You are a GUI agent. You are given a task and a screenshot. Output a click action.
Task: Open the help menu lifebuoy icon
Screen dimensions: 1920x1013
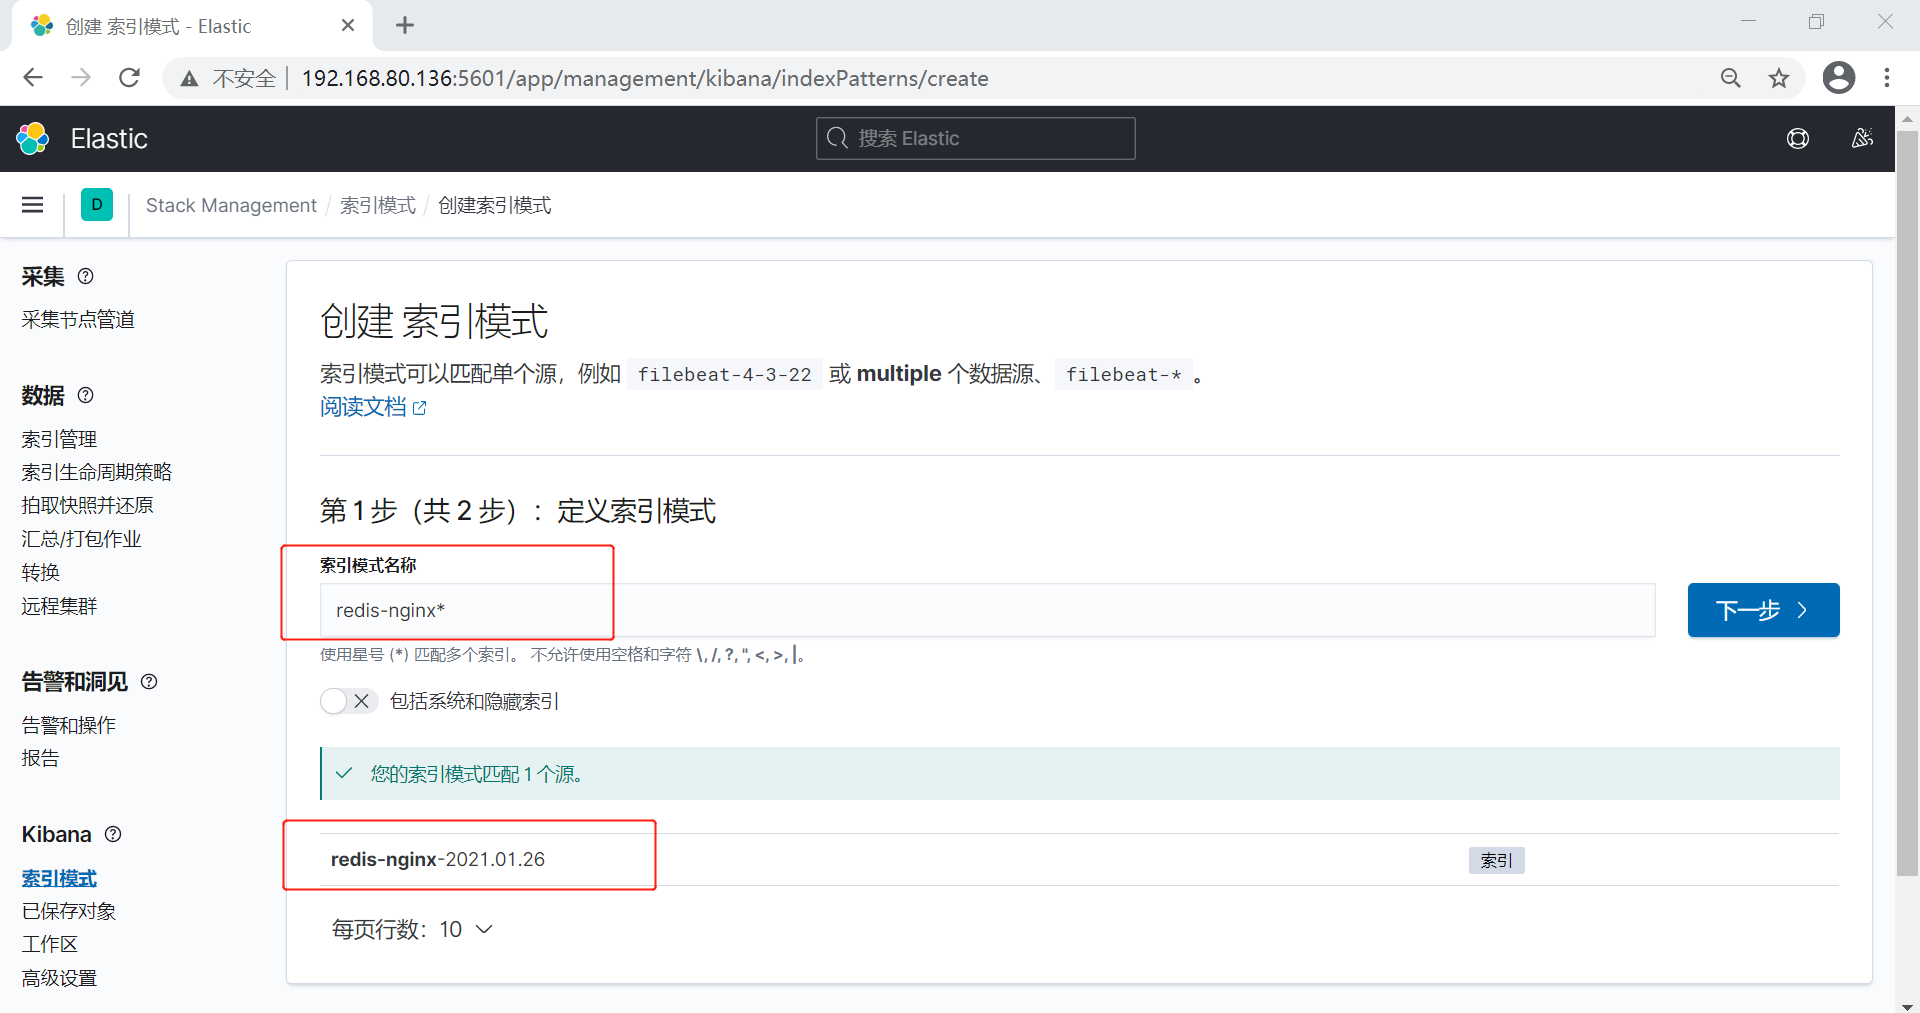pyautogui.click(x=1798, y=138)
